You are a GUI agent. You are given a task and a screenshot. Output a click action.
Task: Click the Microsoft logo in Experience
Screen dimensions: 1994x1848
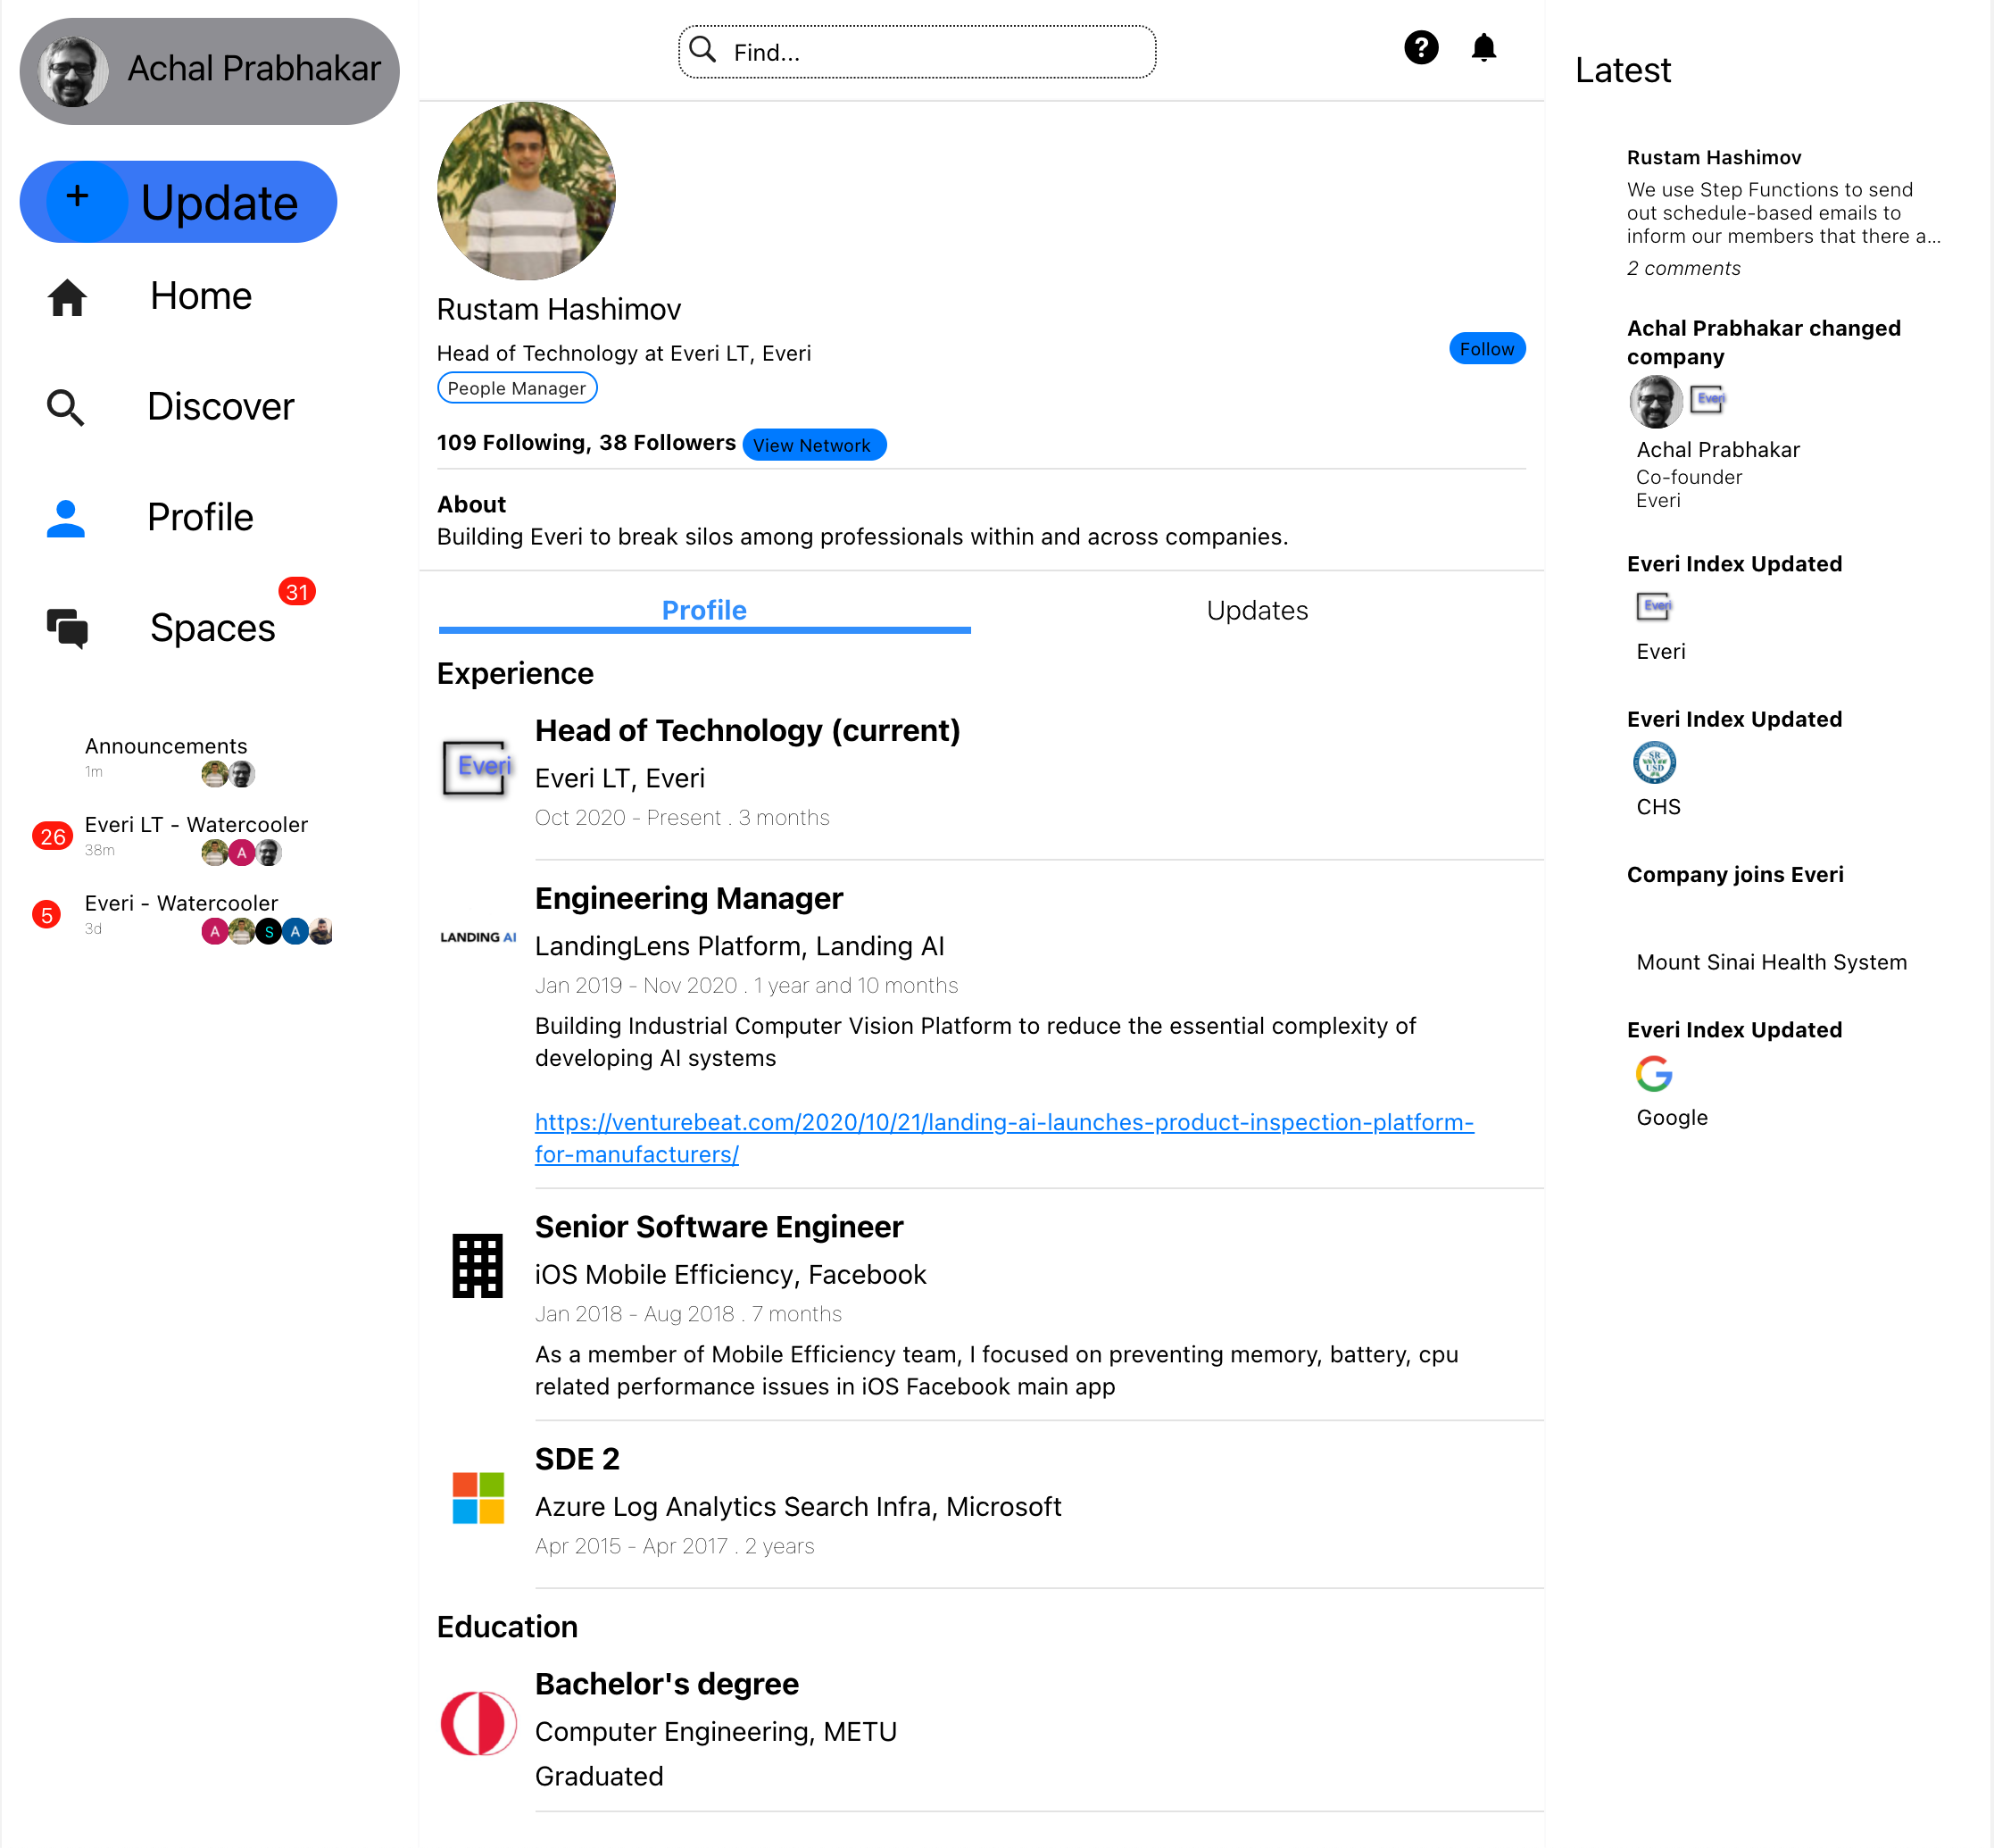[478, 1497]
